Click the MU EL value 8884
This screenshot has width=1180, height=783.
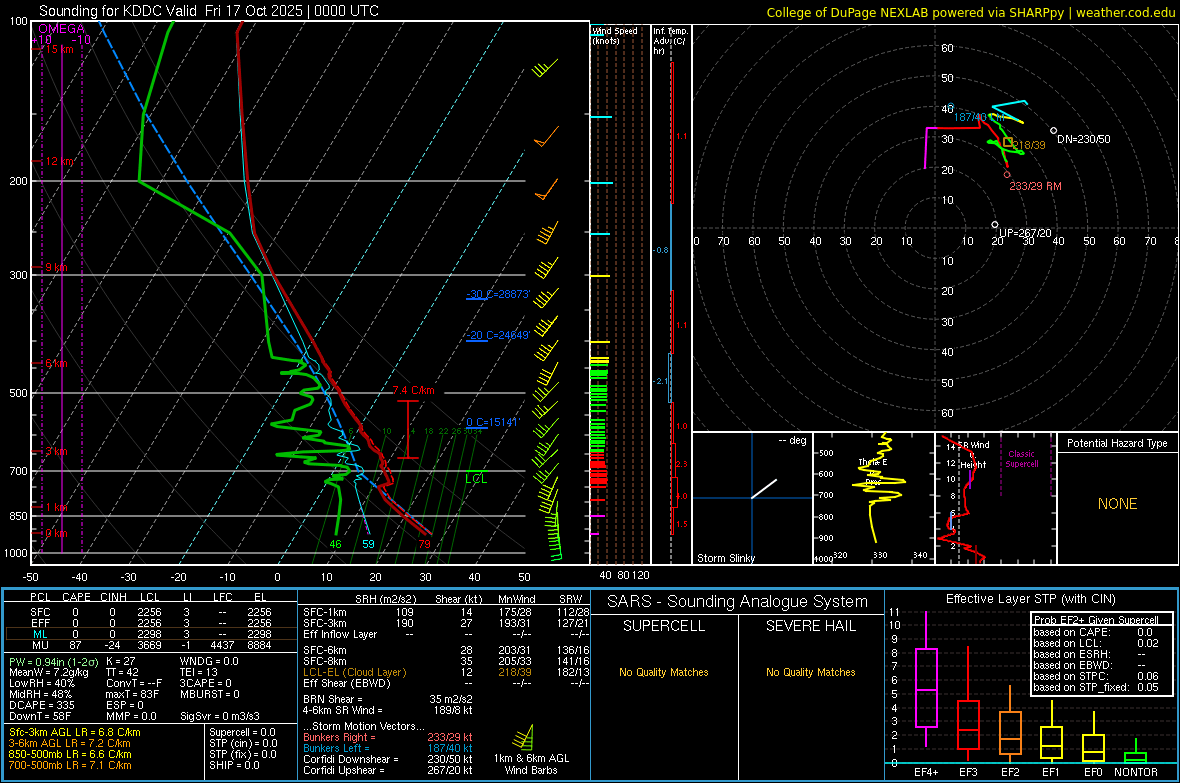259,644
